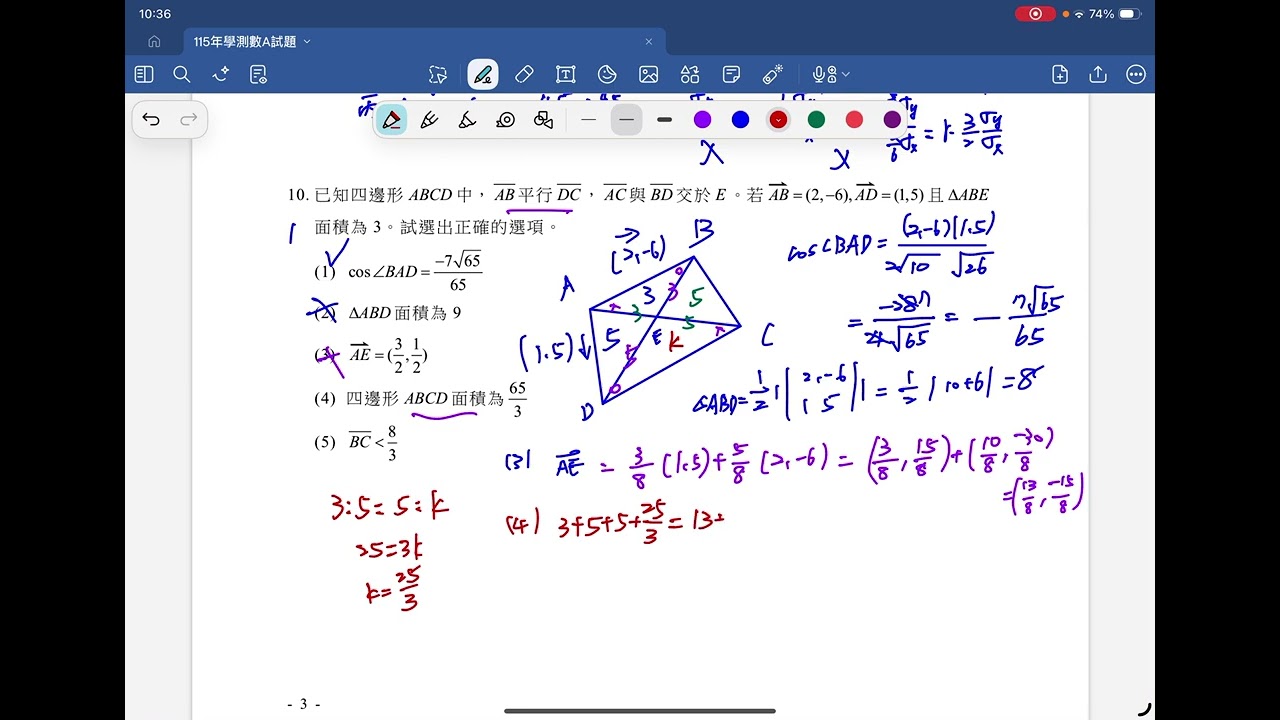Open the shapes elements tool
The image size is (1280, 720).
(690, 74)
